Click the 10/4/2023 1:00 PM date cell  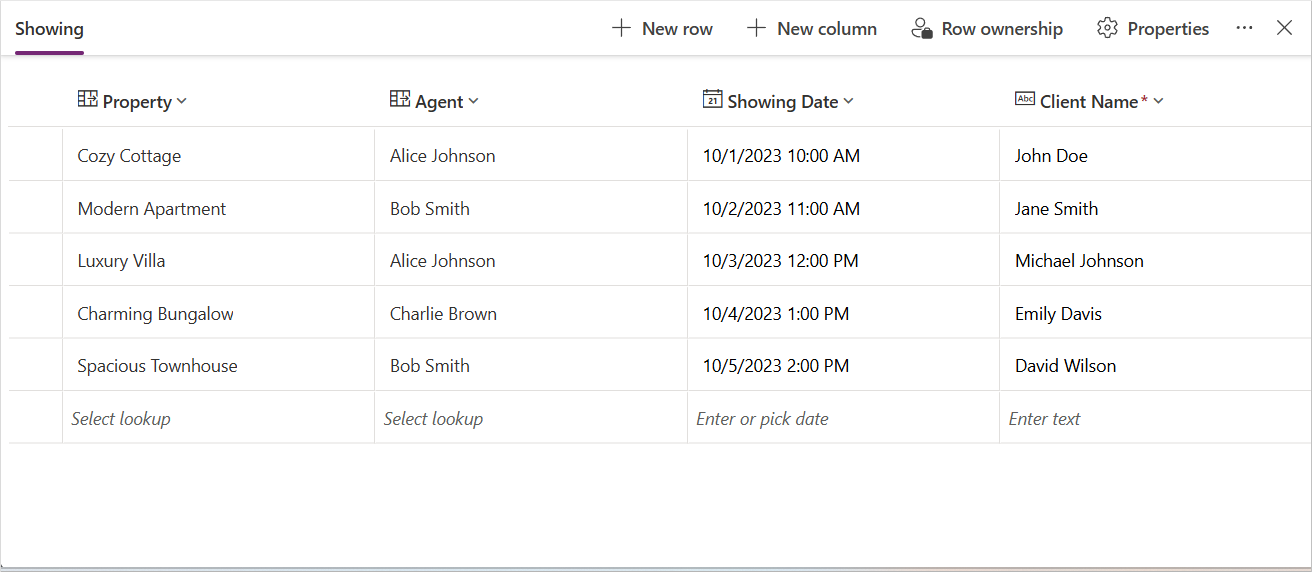843,313
